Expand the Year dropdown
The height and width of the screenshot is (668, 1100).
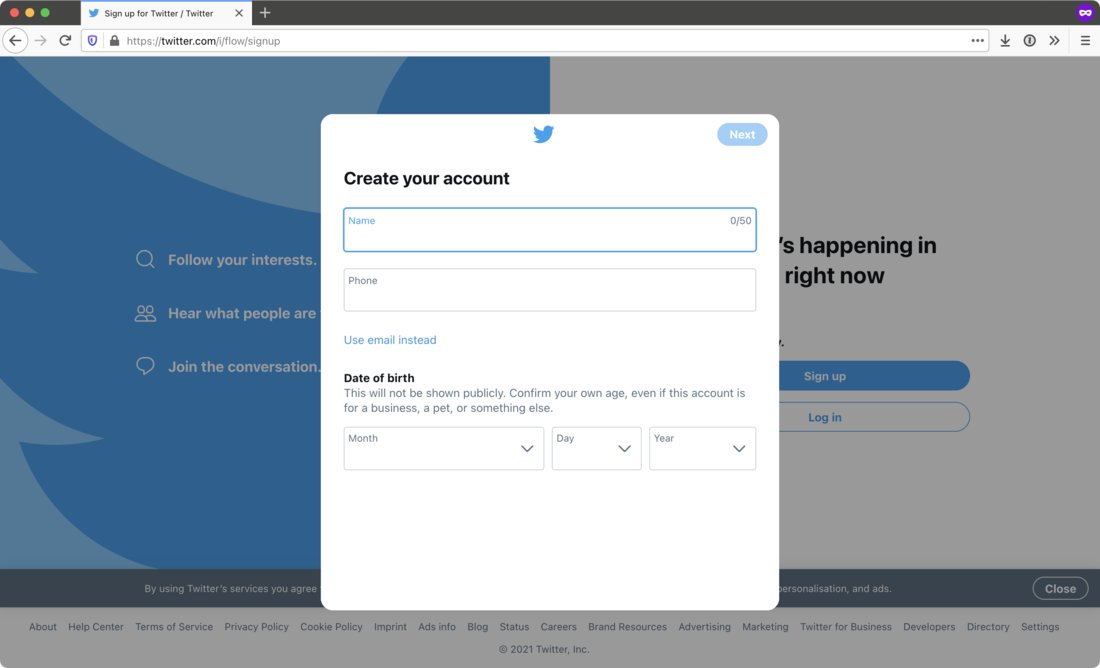[702, 448]
